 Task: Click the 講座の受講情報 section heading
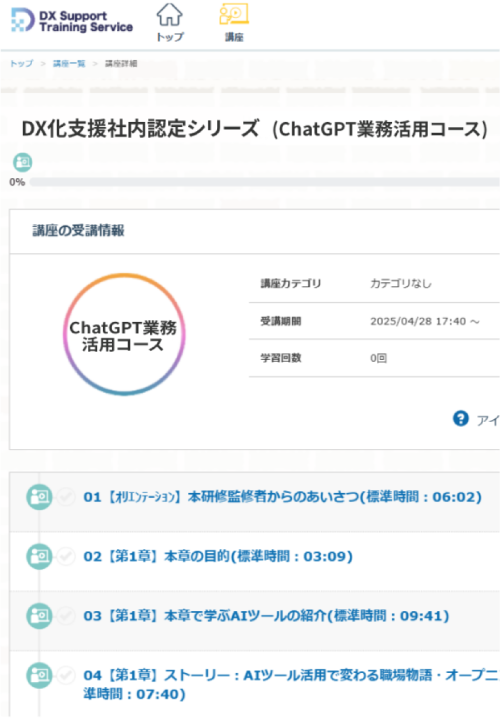(79, 231)
